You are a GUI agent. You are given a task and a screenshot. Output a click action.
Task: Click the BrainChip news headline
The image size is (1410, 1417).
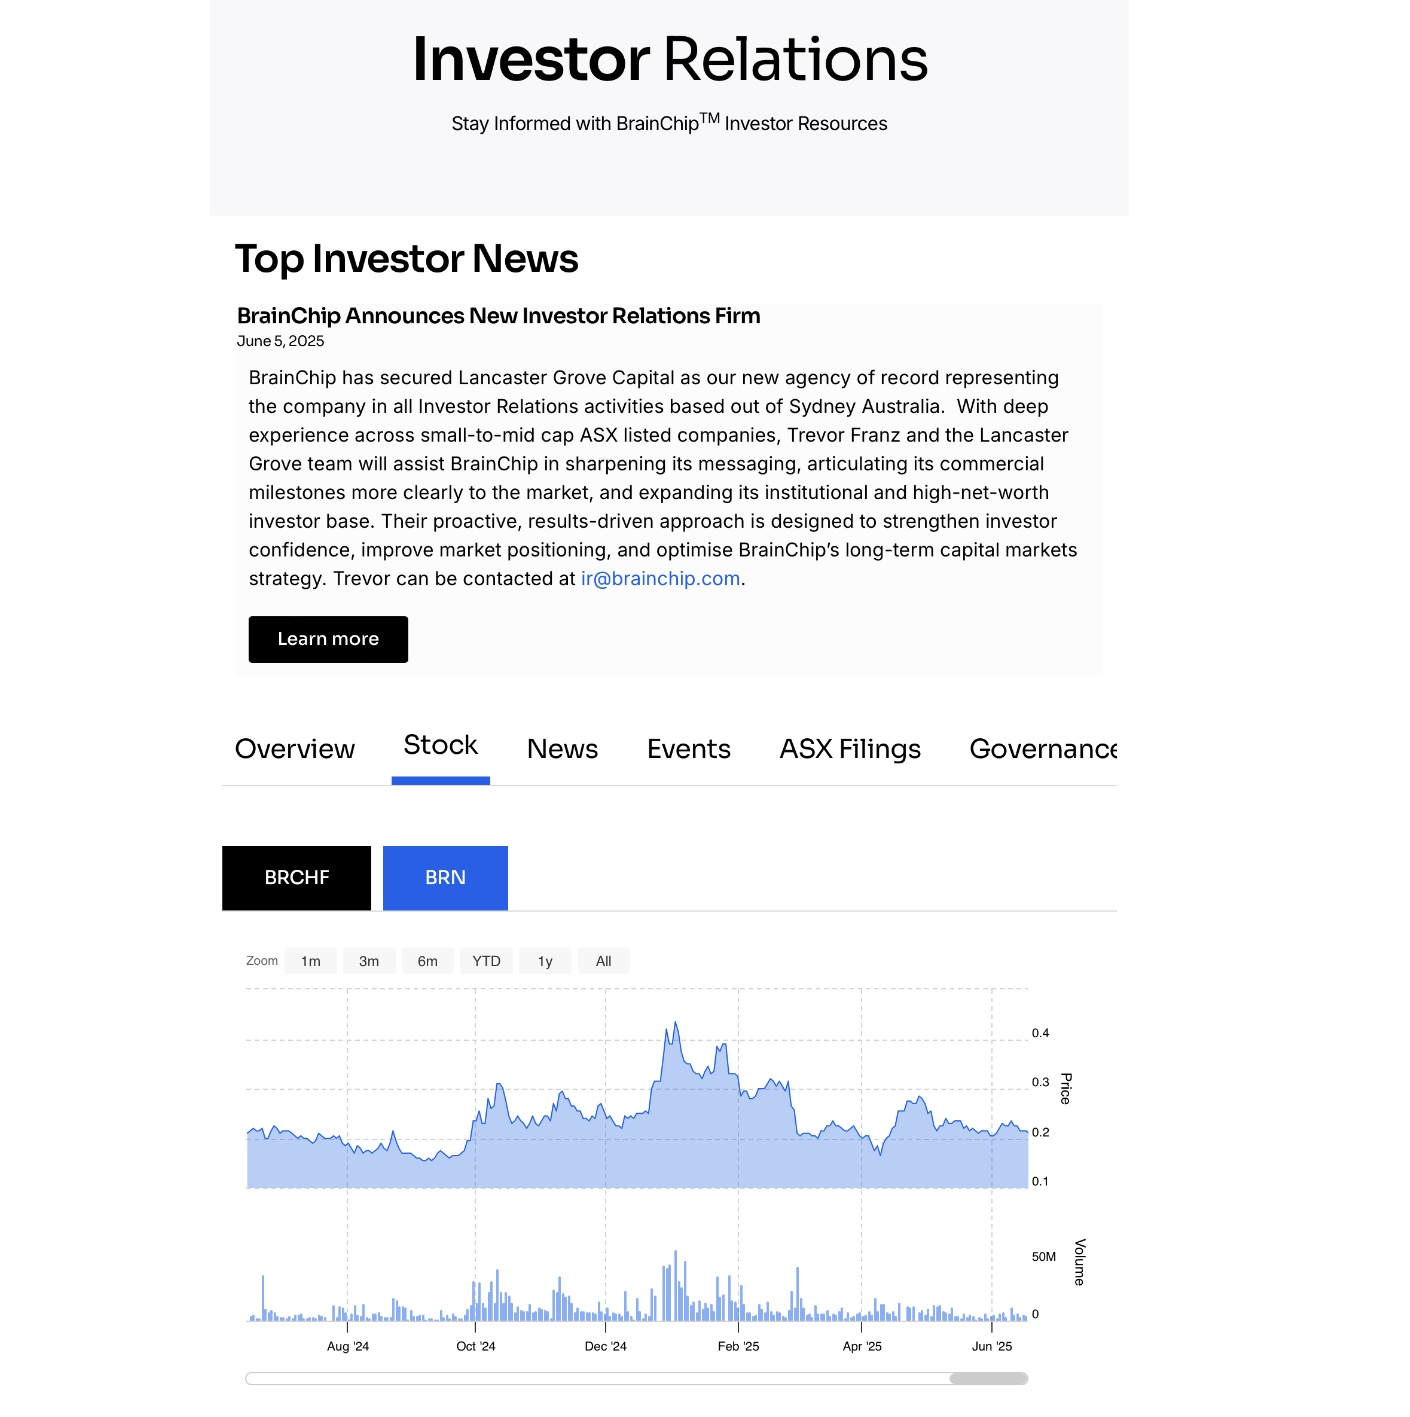coord(498,316)
